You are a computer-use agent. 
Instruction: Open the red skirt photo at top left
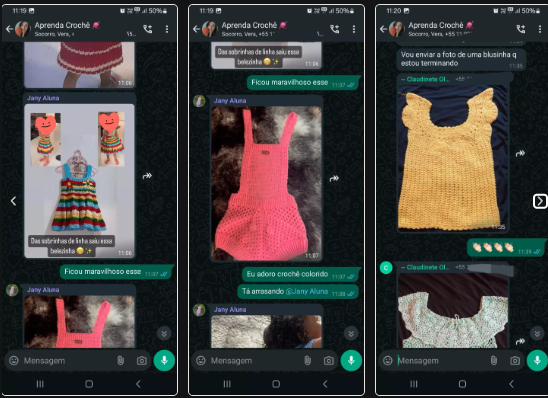click(x=79, y=65)
